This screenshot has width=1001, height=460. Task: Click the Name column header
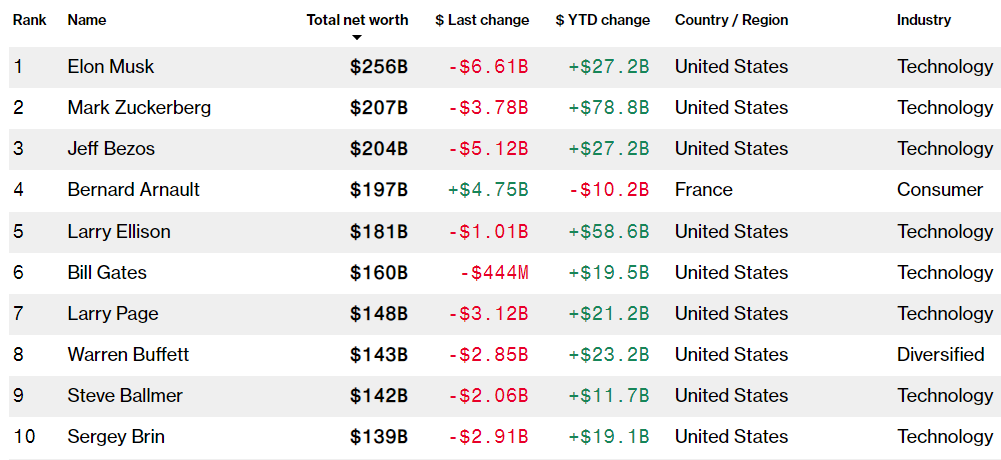tap(87, 20)
